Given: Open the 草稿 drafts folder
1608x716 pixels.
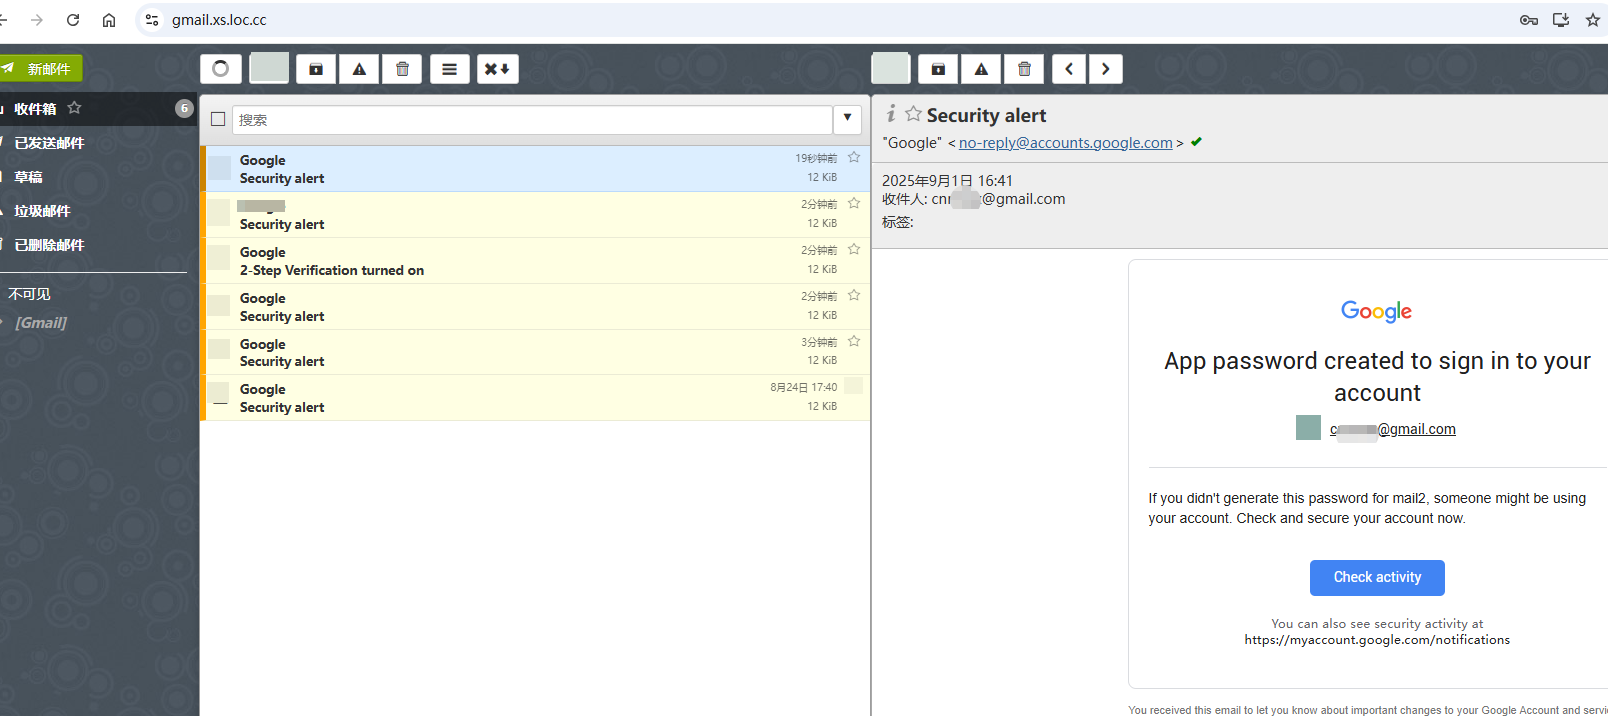Looking at the screenshot, I should 98,177.
